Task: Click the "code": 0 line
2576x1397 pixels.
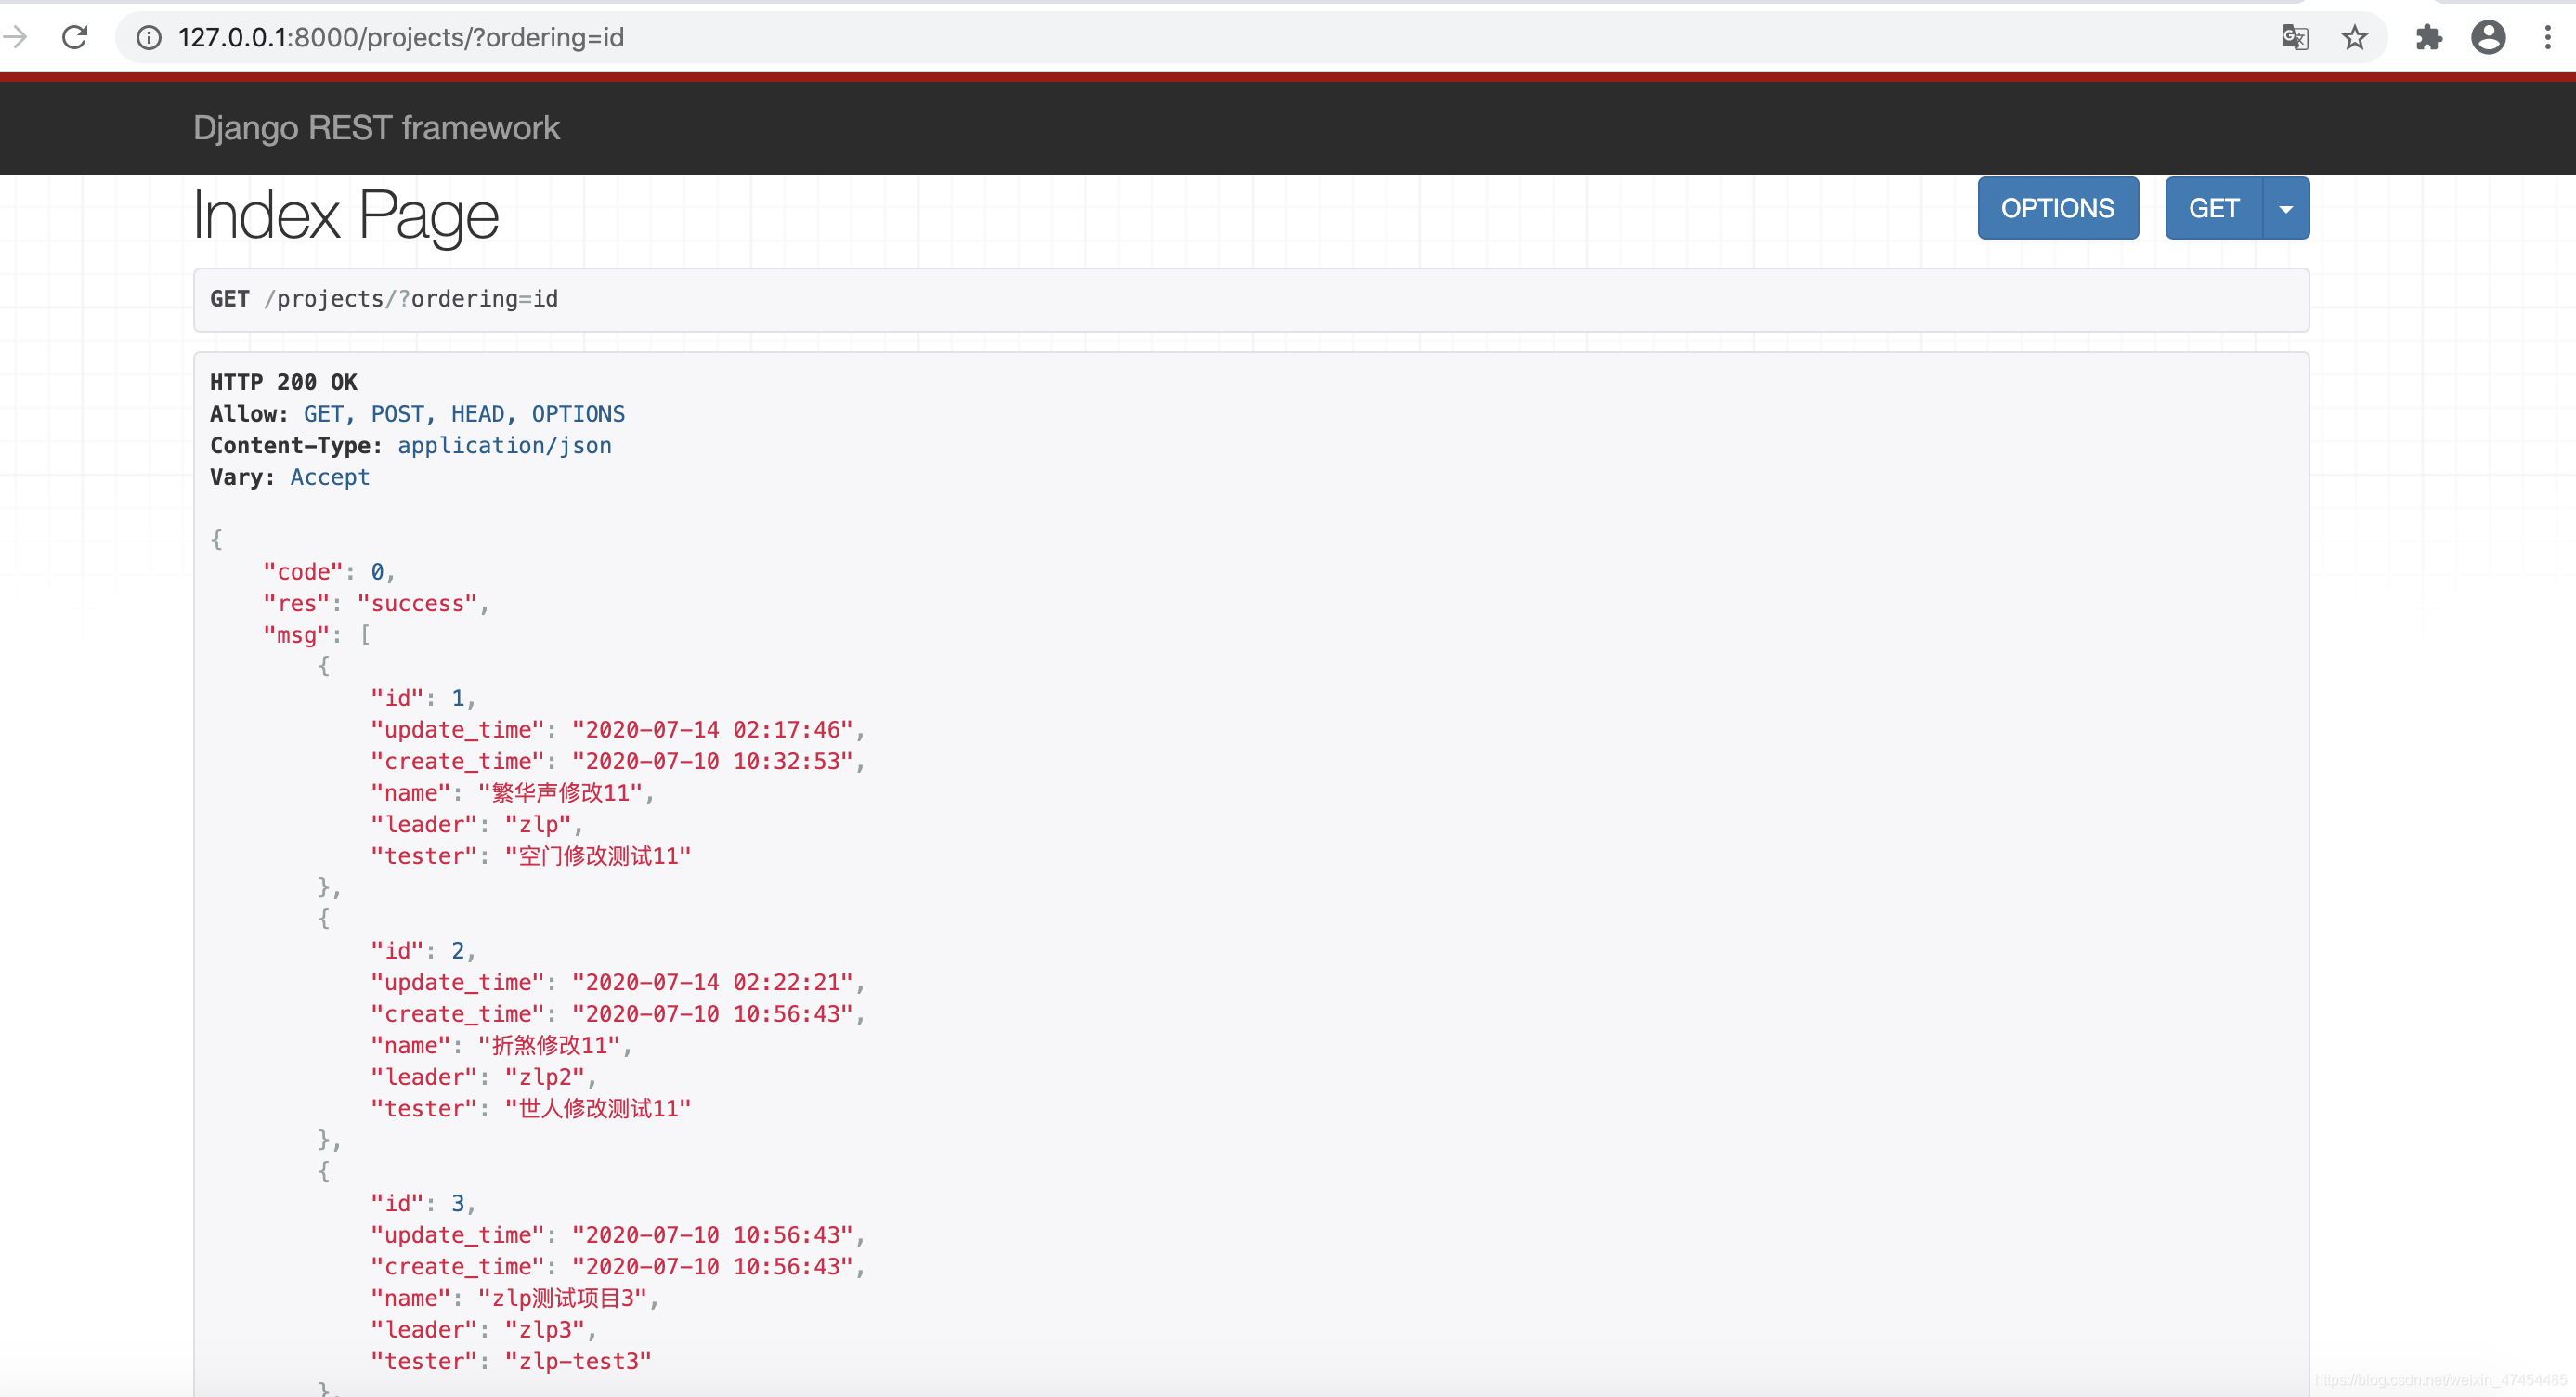Action: coord(329,572)
